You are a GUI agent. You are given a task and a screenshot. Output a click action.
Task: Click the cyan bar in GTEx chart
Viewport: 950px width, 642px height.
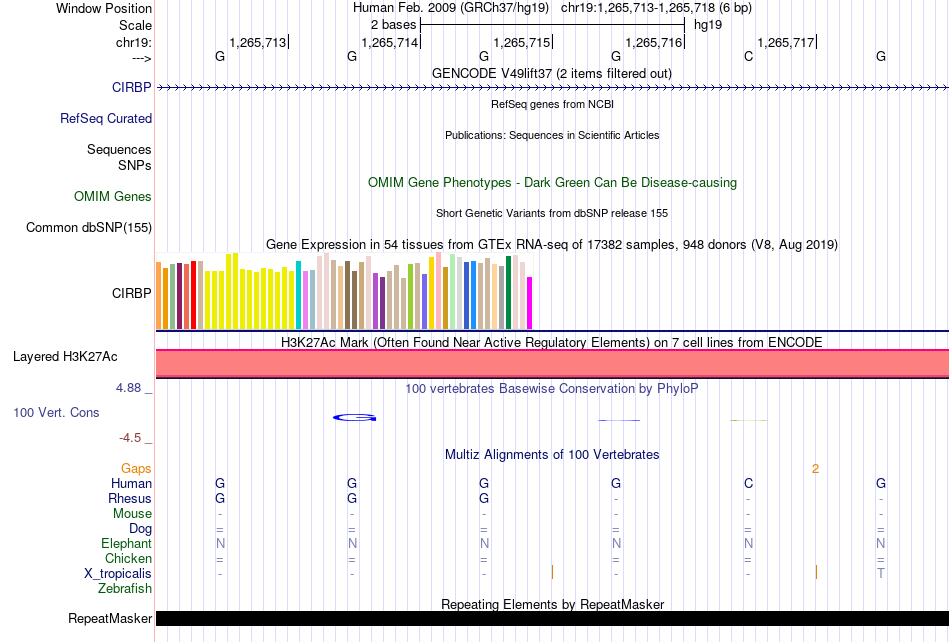point(299,295)
